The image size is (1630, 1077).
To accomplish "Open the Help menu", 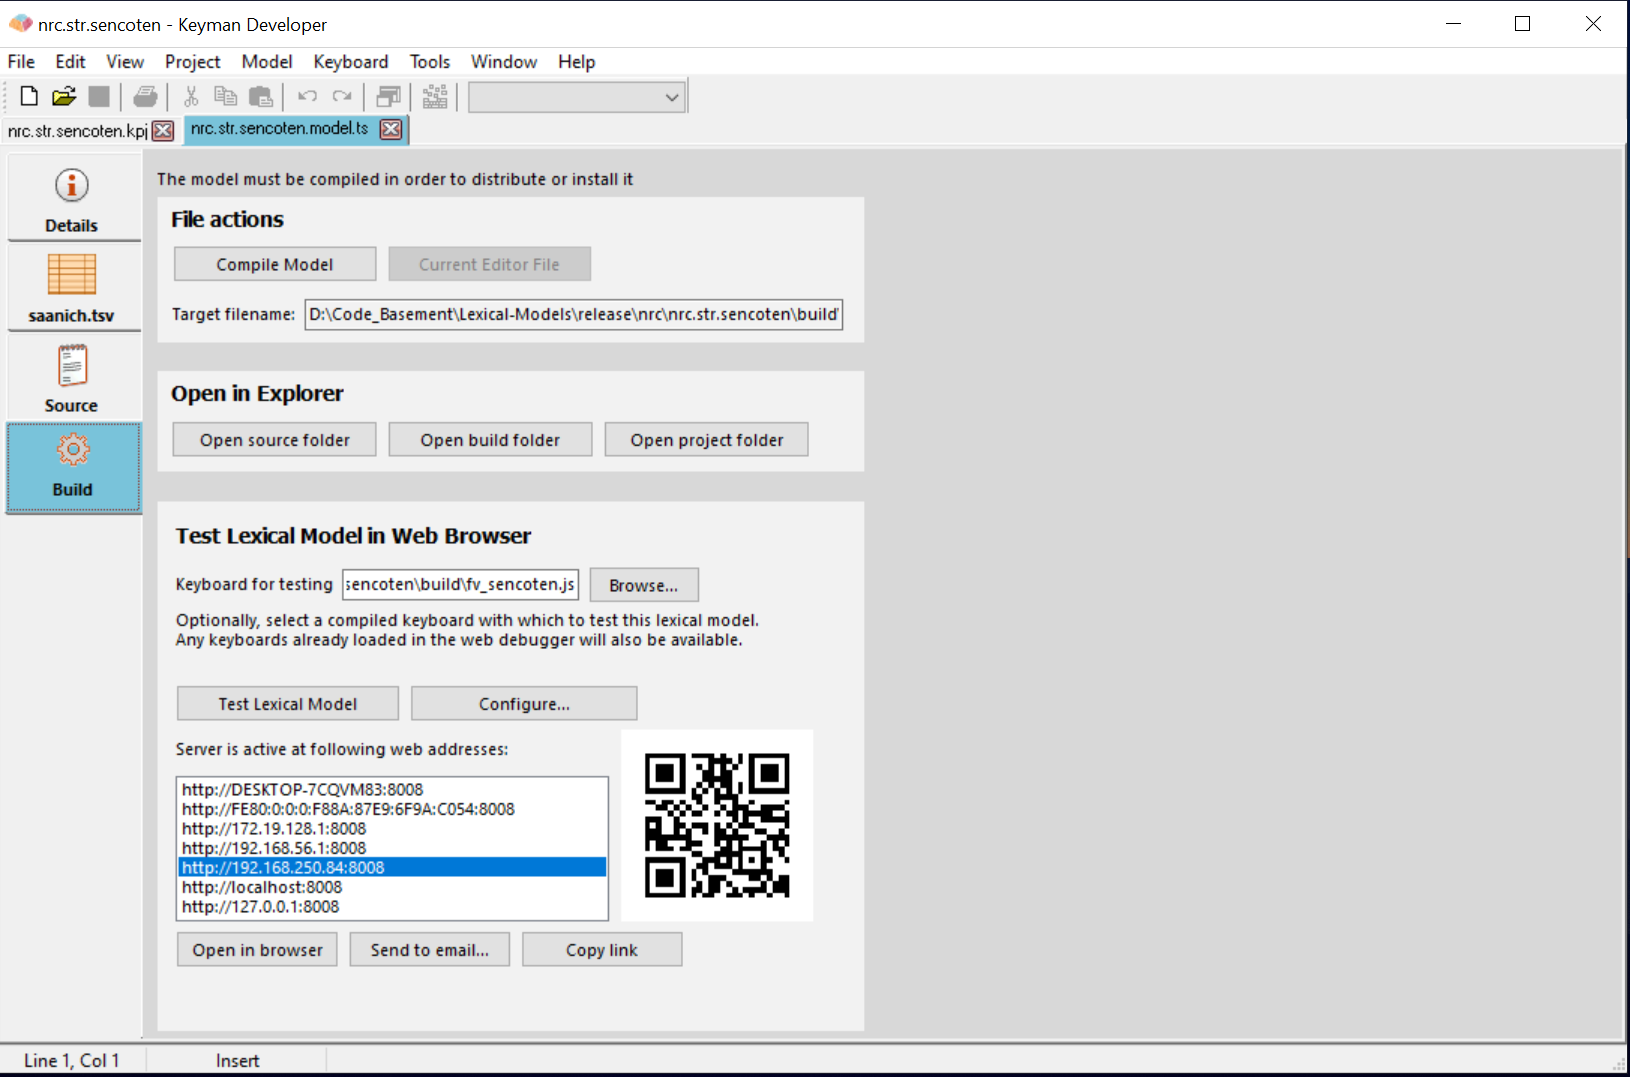I will 576,62.
